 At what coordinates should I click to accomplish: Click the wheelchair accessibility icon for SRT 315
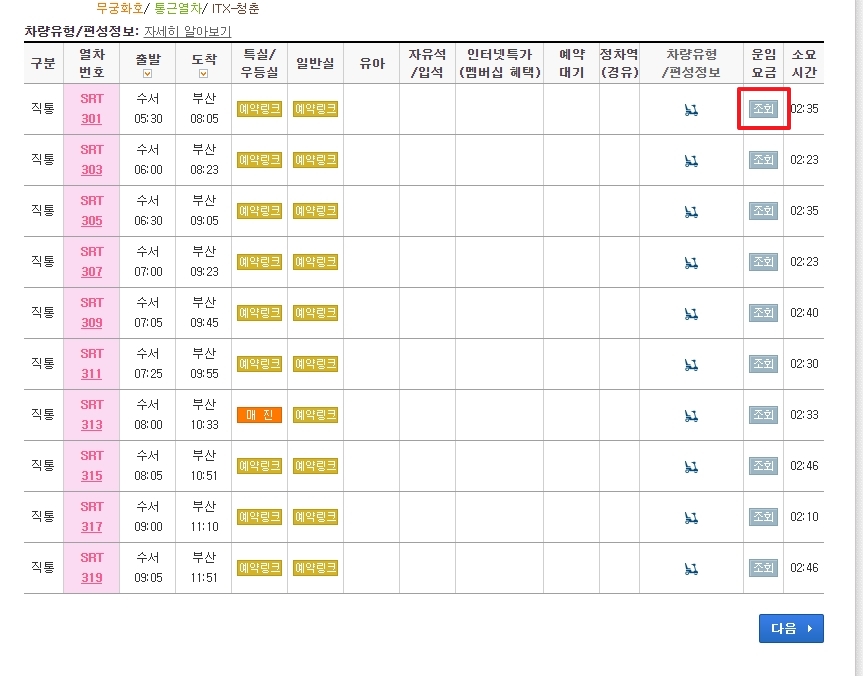click(x=690, y=466)
